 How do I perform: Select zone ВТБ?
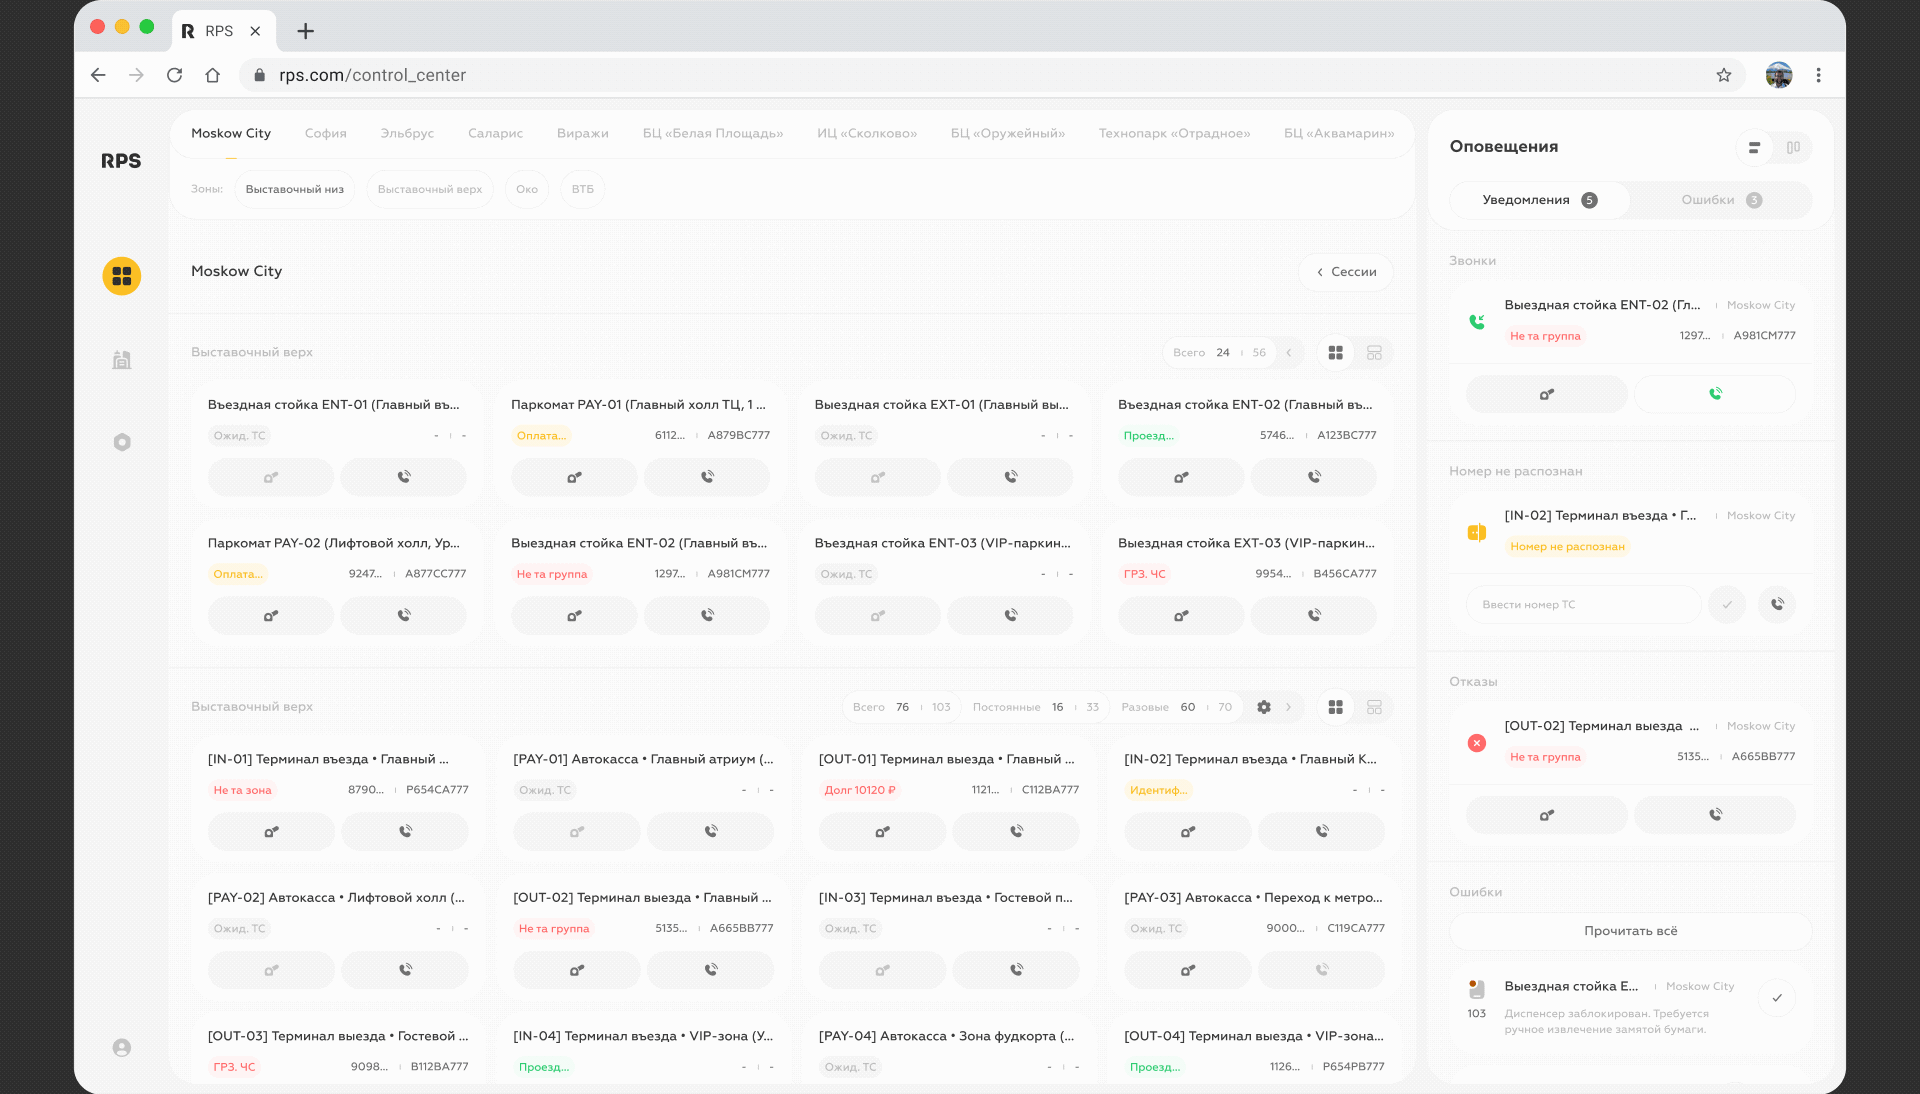coord(583,189)
